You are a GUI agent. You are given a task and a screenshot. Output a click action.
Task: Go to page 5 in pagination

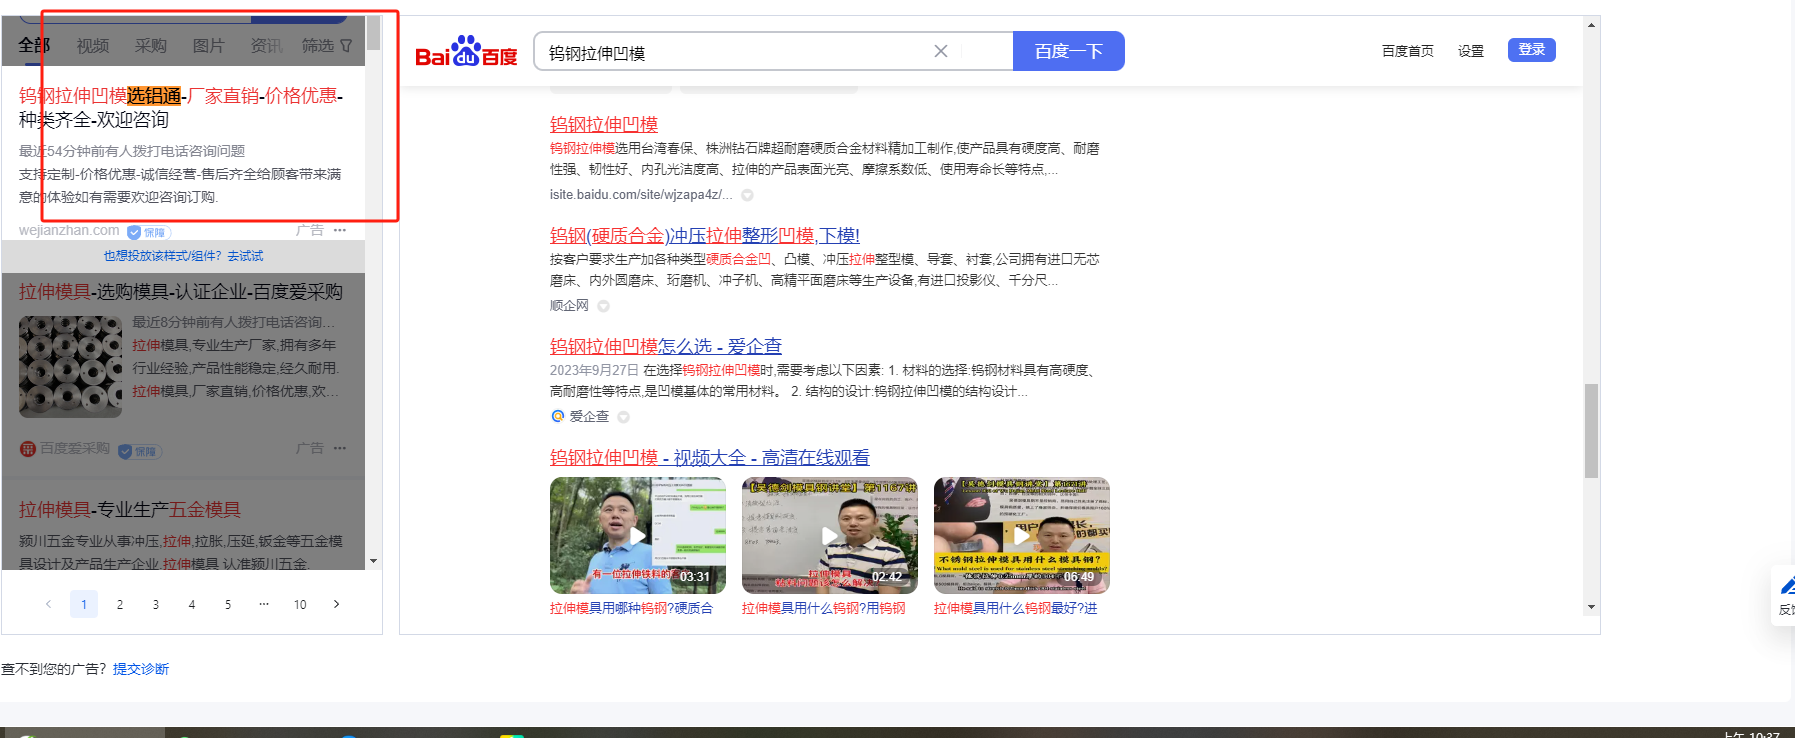(228, 604)
